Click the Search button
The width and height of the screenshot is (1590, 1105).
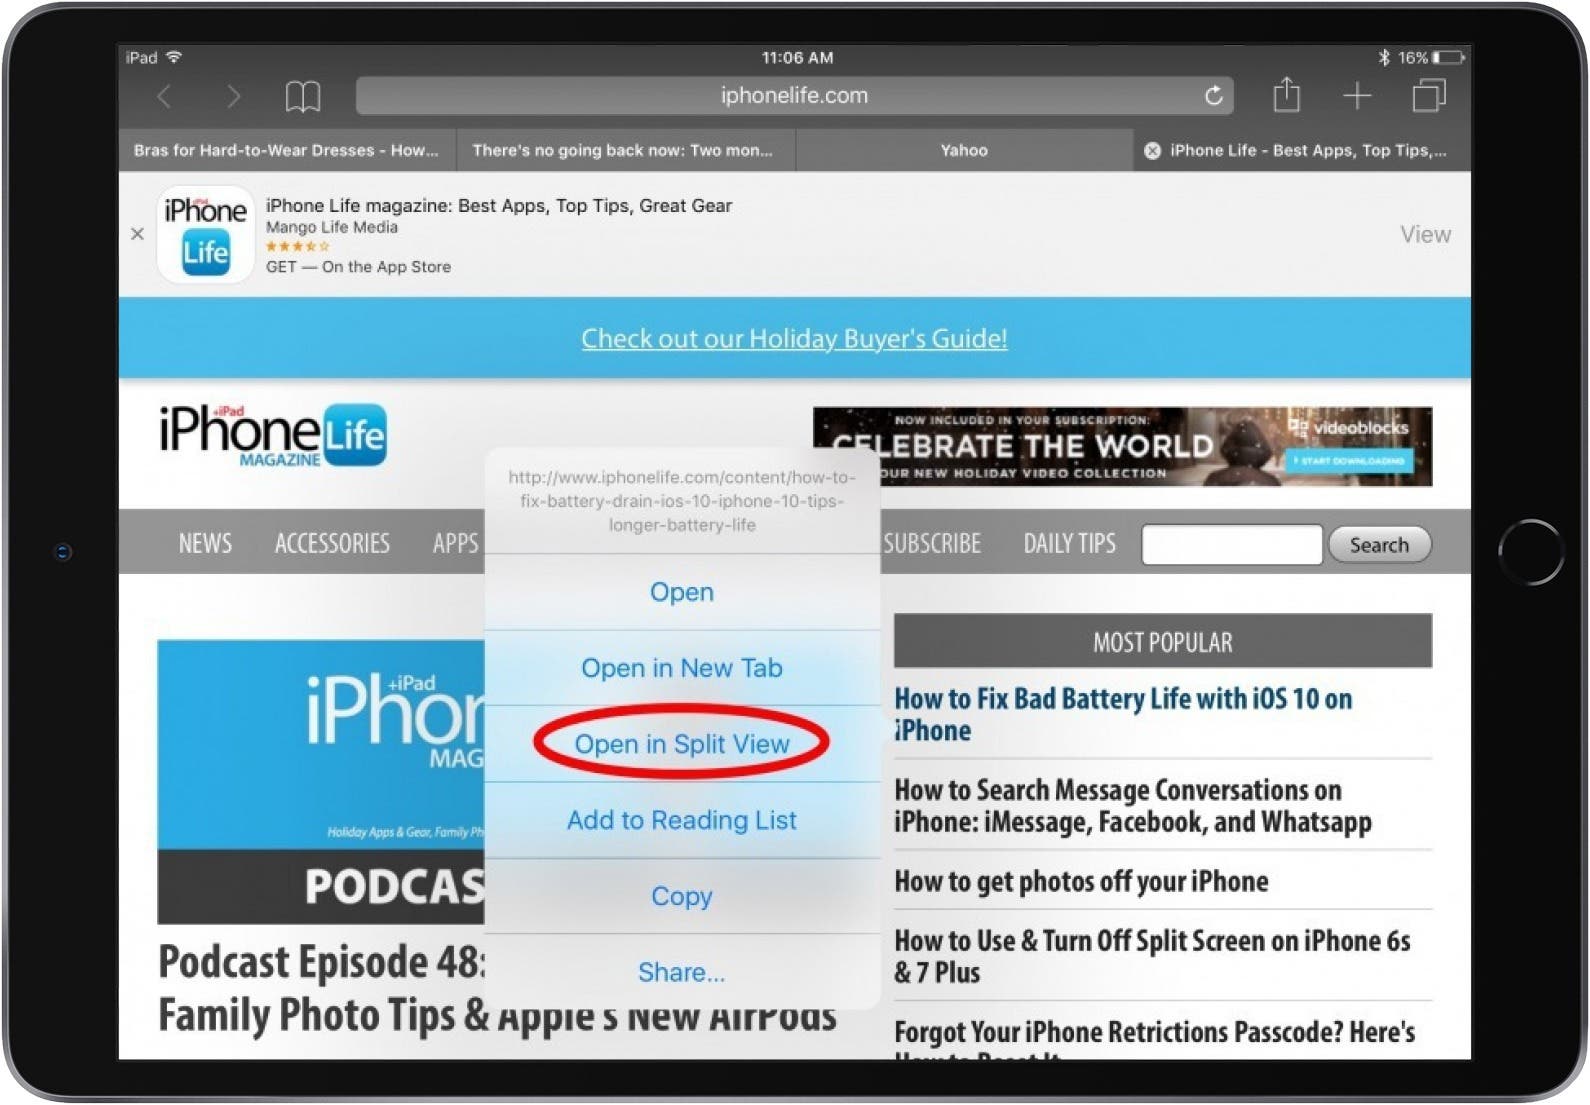click(1379, 545)
